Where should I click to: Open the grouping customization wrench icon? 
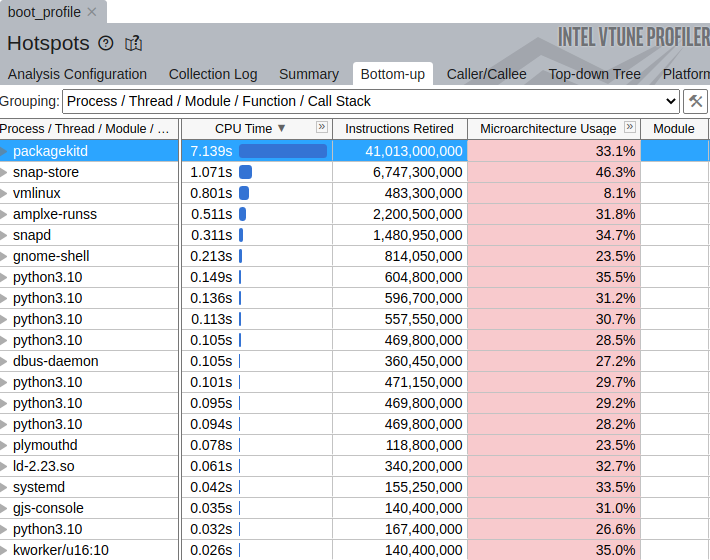click(696, 101)
